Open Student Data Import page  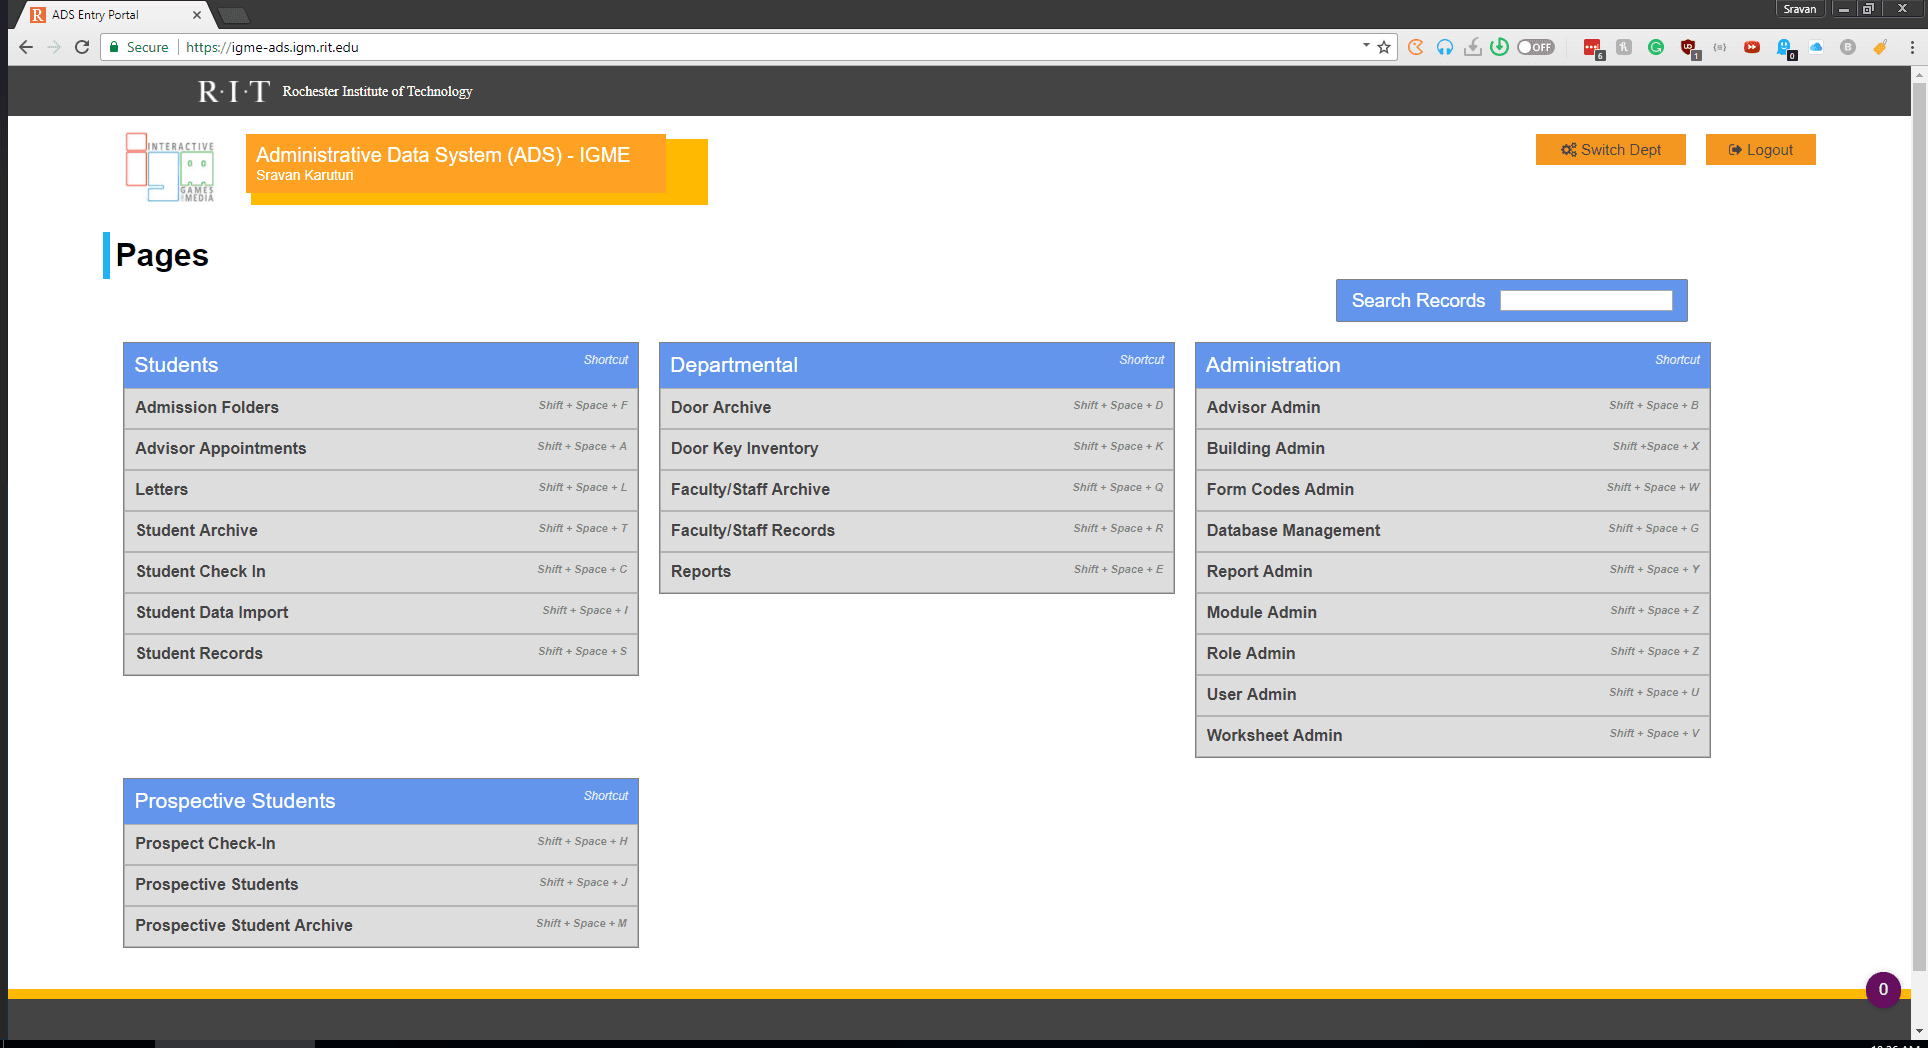point(381,613)
